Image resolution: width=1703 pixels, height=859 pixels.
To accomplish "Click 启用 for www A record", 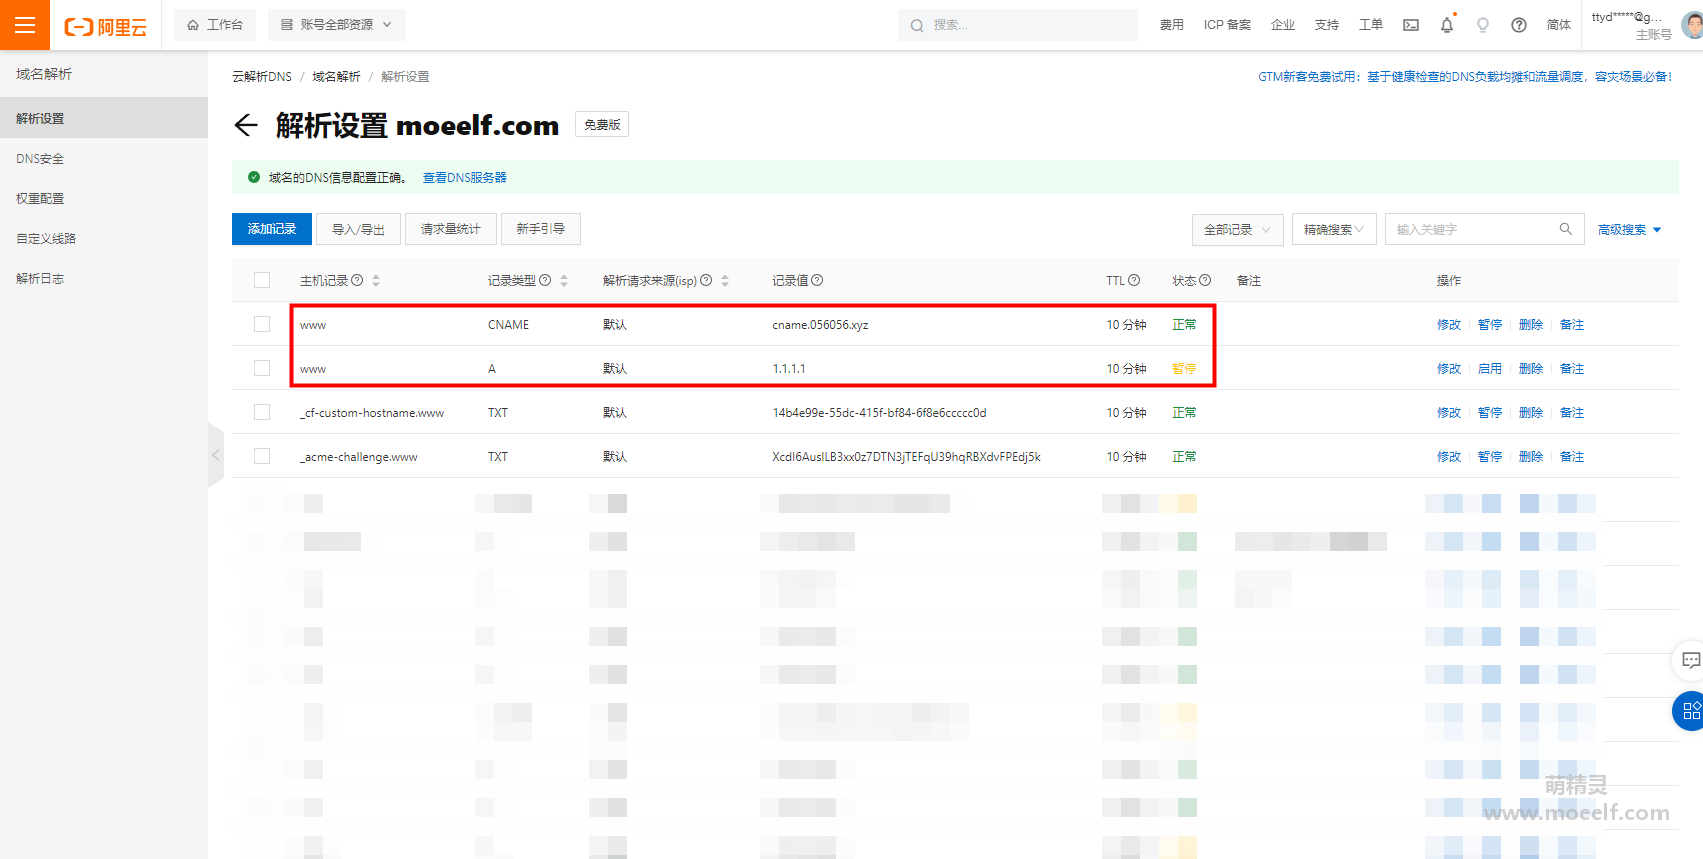I will (x=1490, y=368).
